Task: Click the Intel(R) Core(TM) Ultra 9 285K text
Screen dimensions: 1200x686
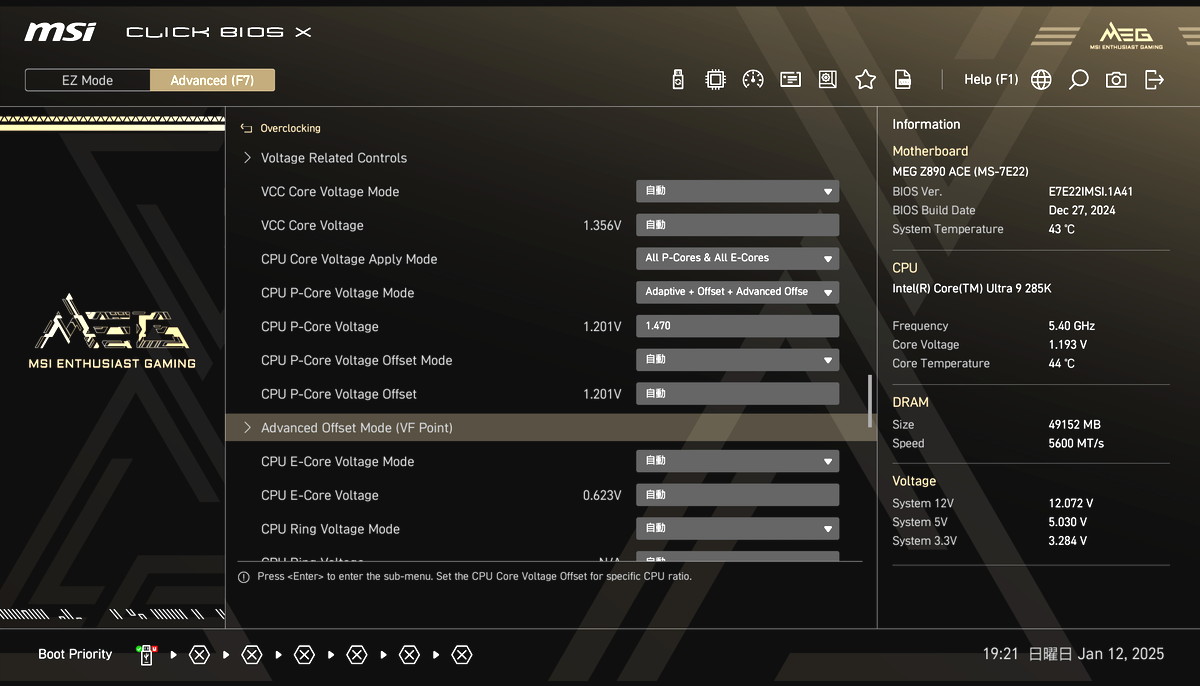Action: 972,289
